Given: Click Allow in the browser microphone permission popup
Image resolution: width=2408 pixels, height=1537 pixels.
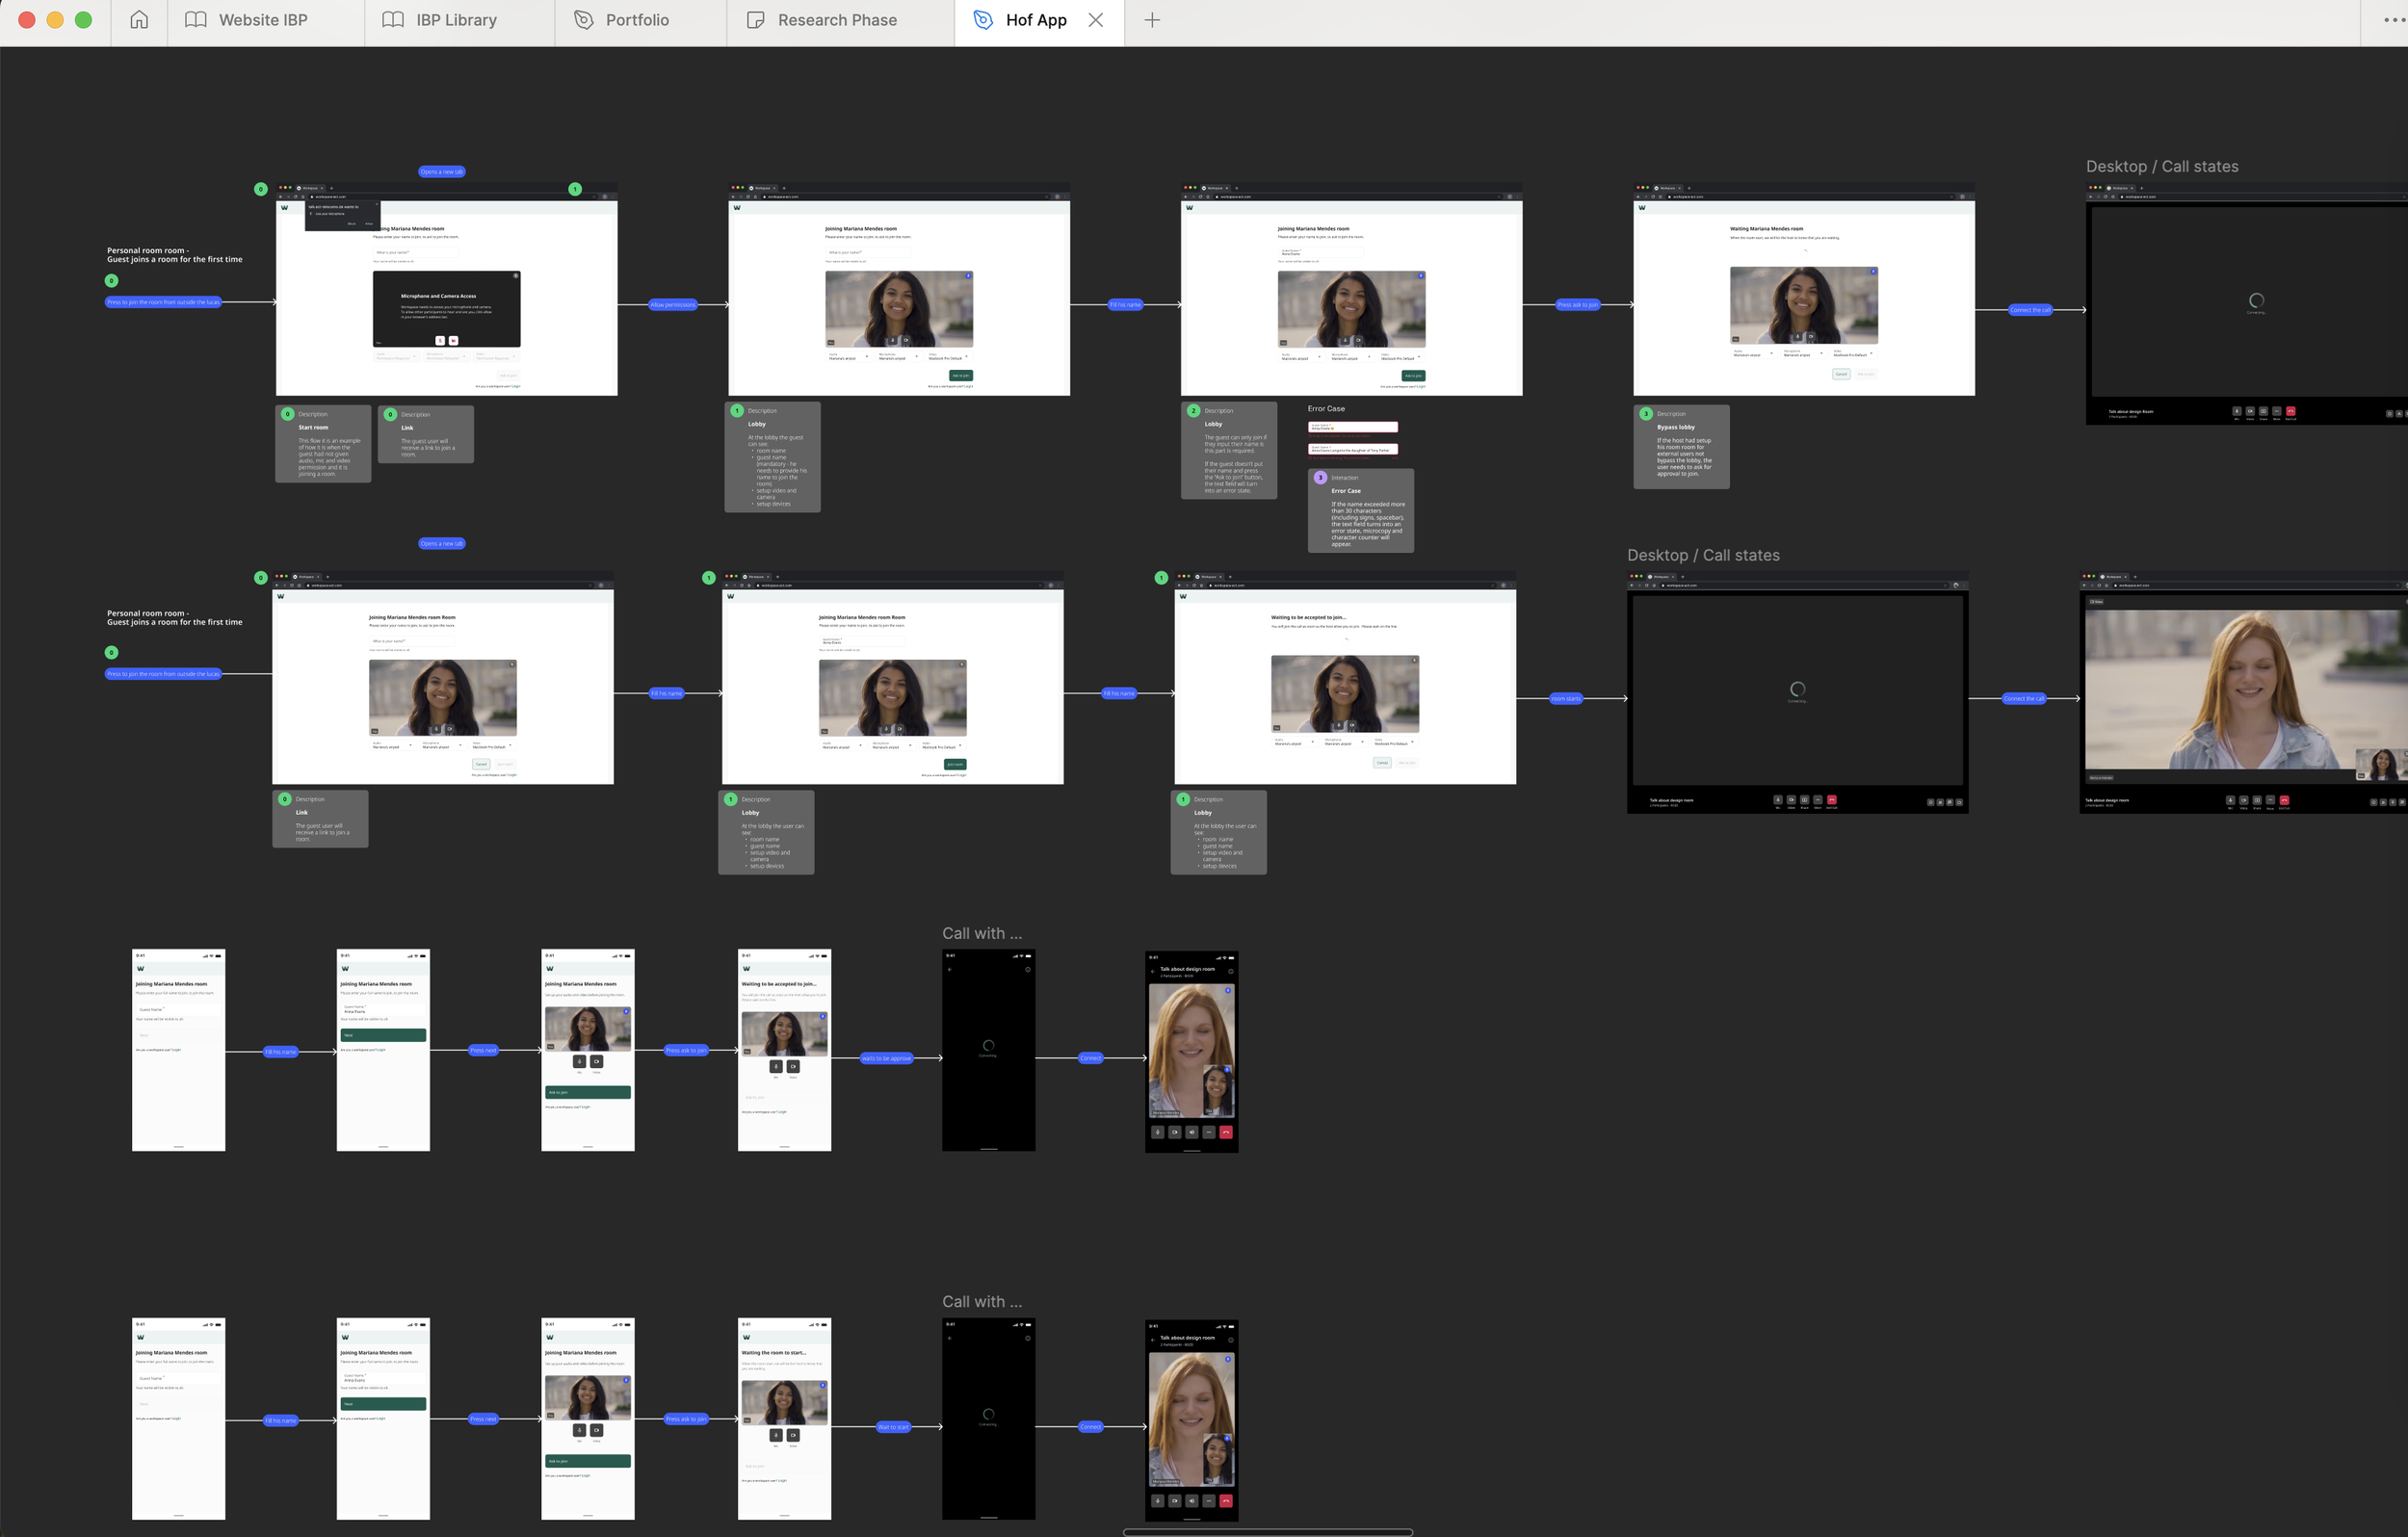Looking at the screenshot, I should click(x=369, y=225).
